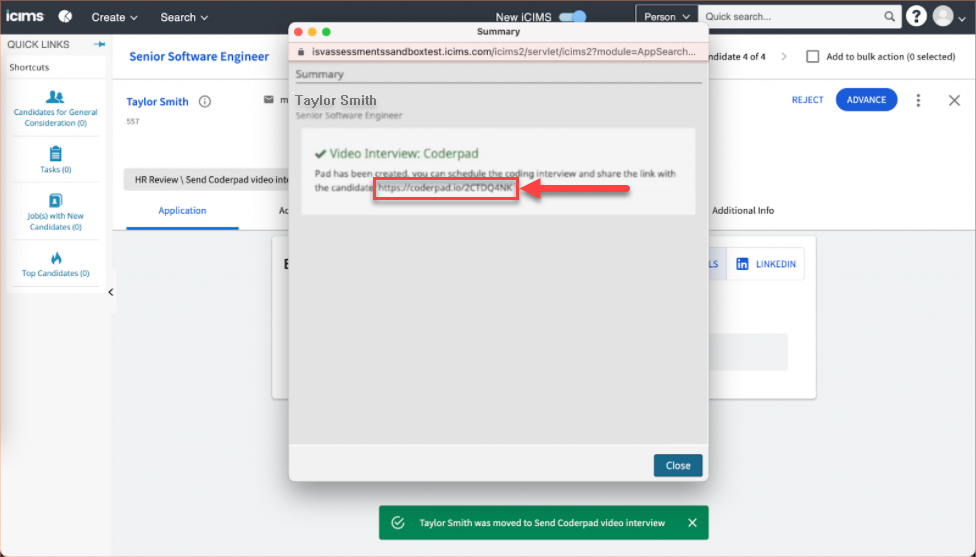
Task: Open Taylor Smith profile link
Action: coord(157,101)
